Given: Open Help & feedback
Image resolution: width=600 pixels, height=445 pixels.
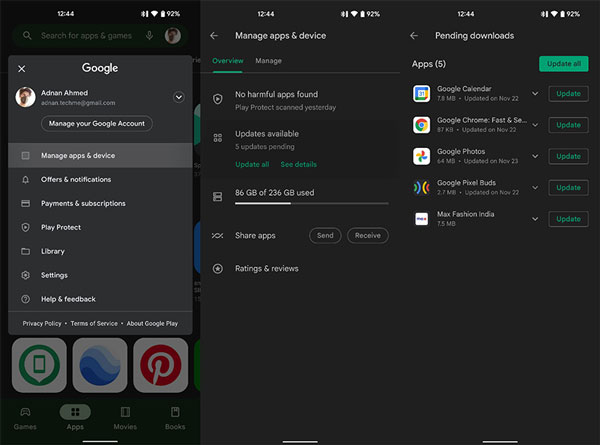Looking at the screenshot, I should pyautogui.click(x=100, y=299).
